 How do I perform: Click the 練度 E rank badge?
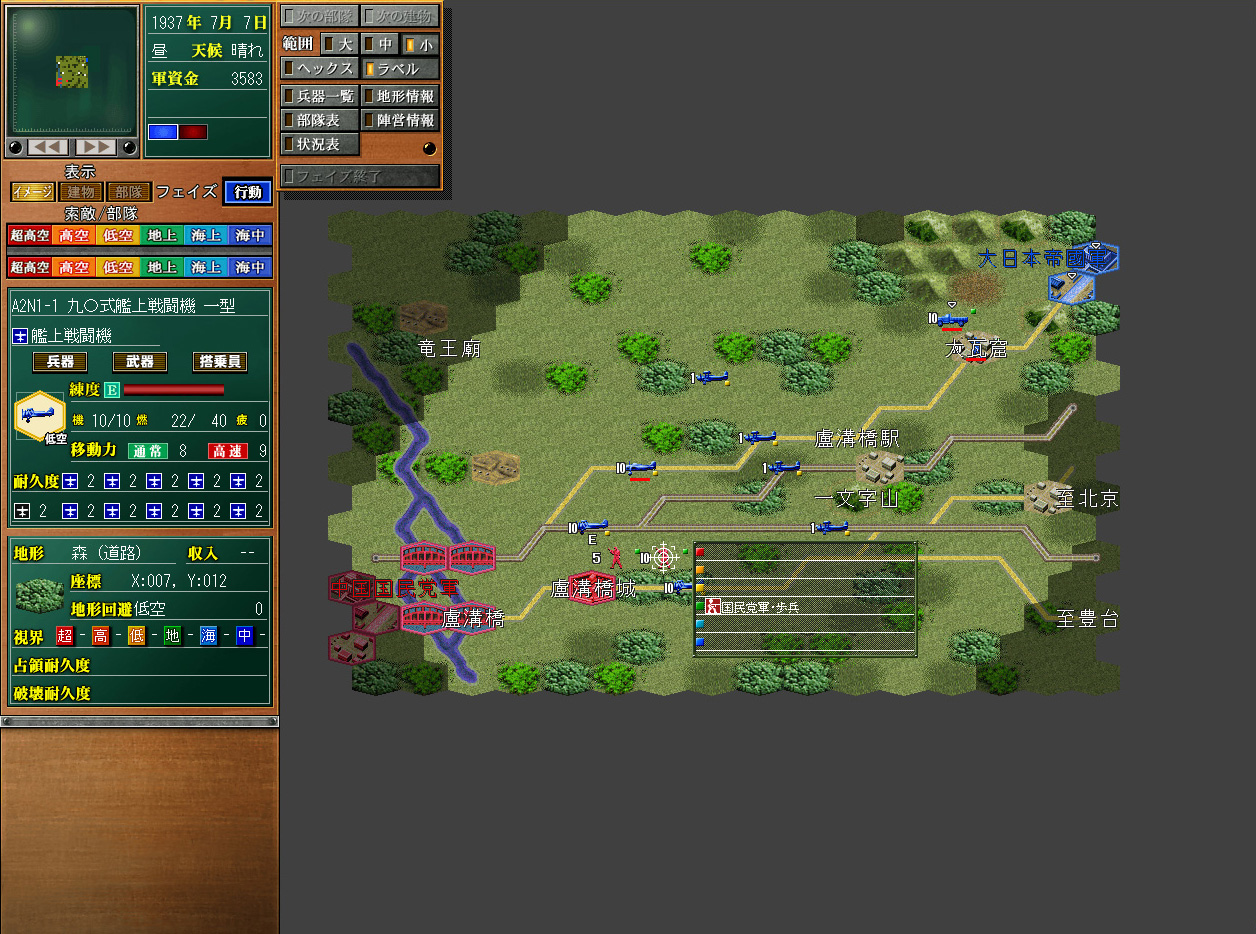pos(112,390)
